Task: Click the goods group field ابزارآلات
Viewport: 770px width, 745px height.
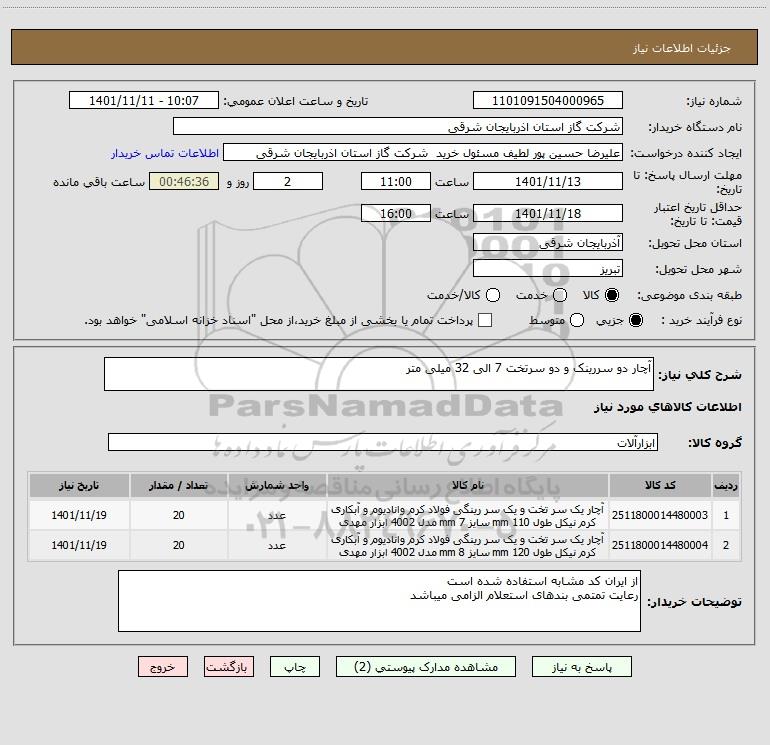Action: pyautogui.click(x=383, y=442)
